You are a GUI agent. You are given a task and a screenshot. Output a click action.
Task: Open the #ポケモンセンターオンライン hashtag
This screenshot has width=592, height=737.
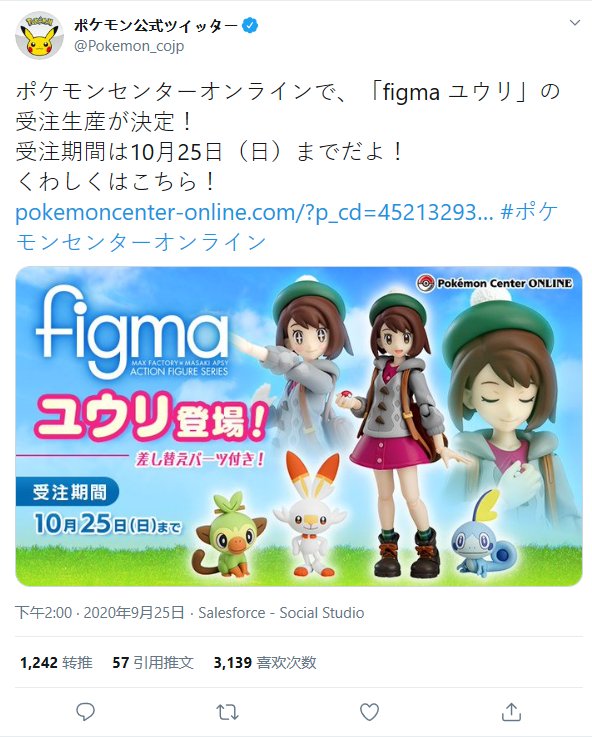point(287,227)
